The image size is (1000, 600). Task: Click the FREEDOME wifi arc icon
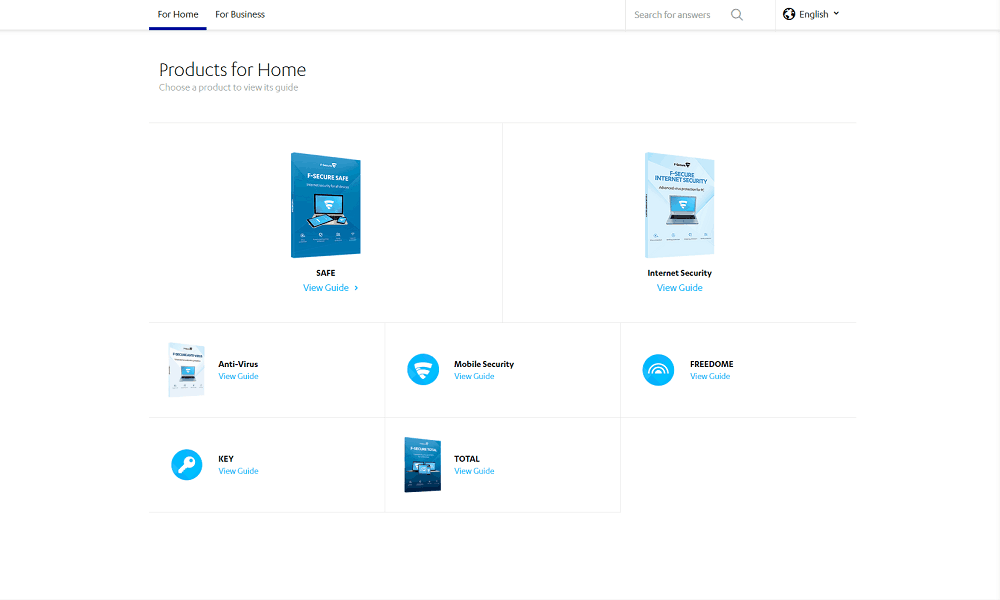[x=658, y=370]
